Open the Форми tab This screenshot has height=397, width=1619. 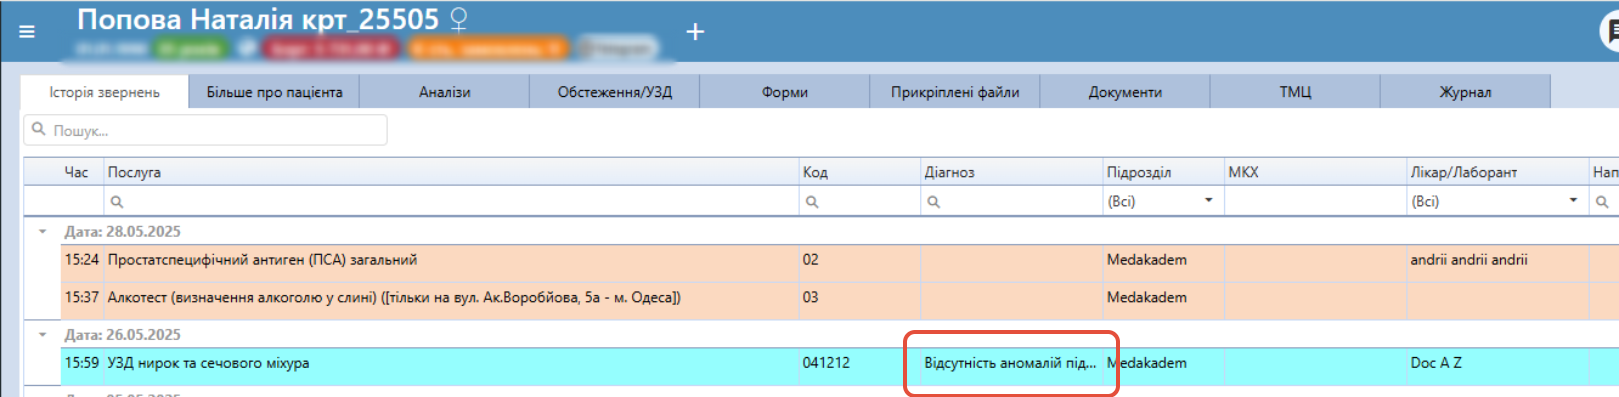[784, 92]
